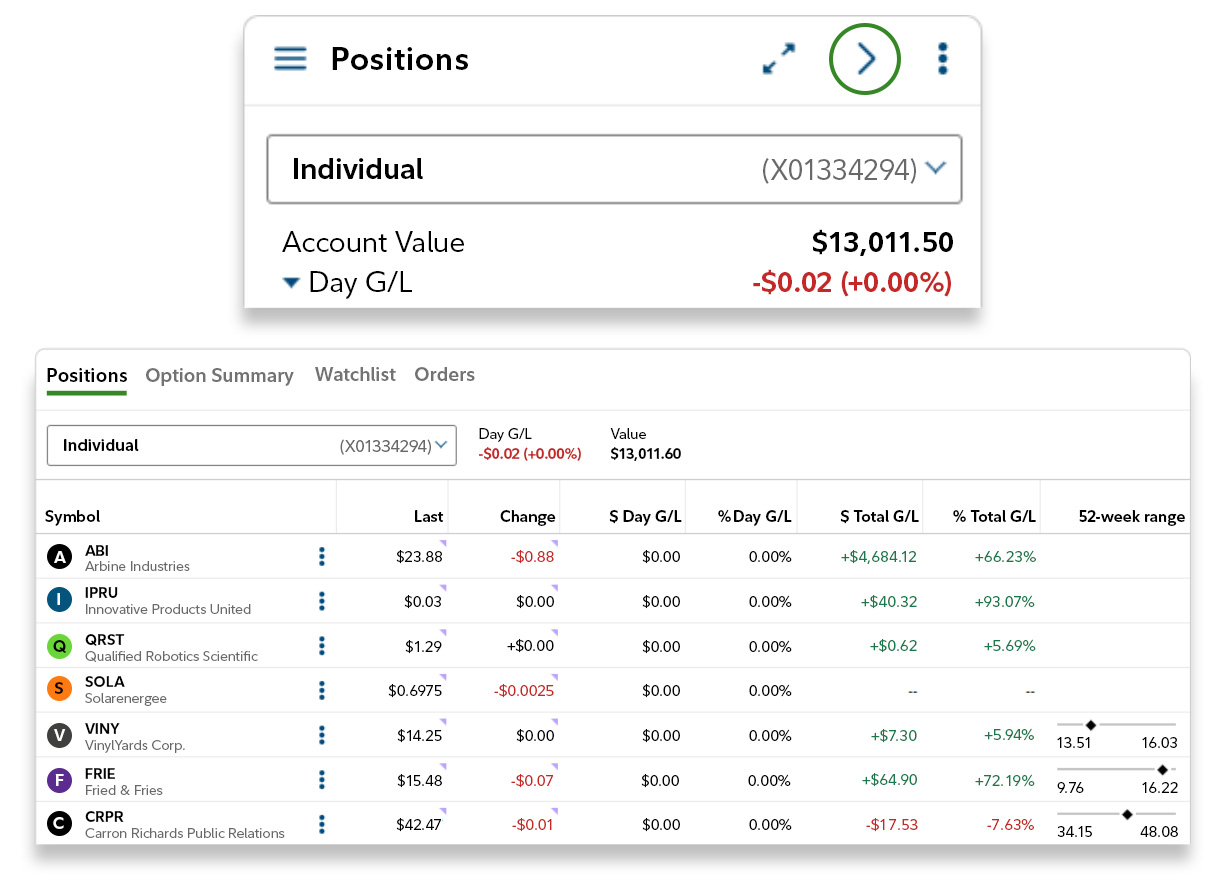1230x885 pixels.
Task: Switch to the Watchlist tab
Action: [x=355, y=375]
